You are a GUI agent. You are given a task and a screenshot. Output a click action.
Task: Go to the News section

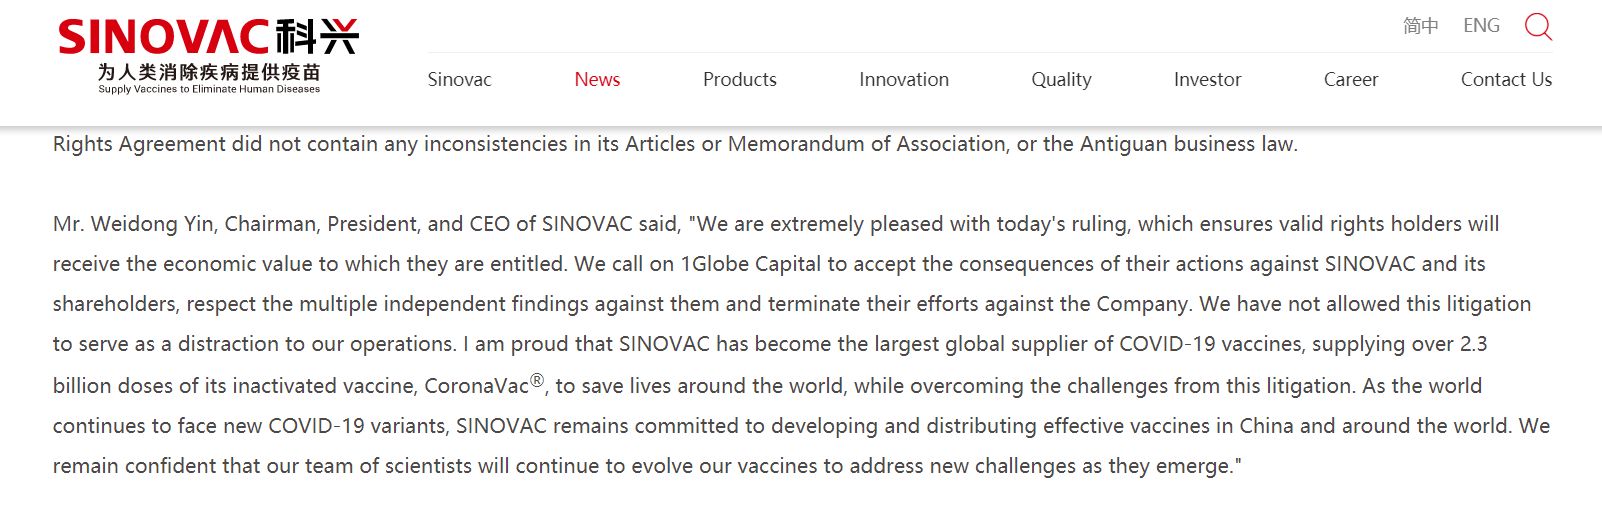pyautogui.click(x=597, y=80)
